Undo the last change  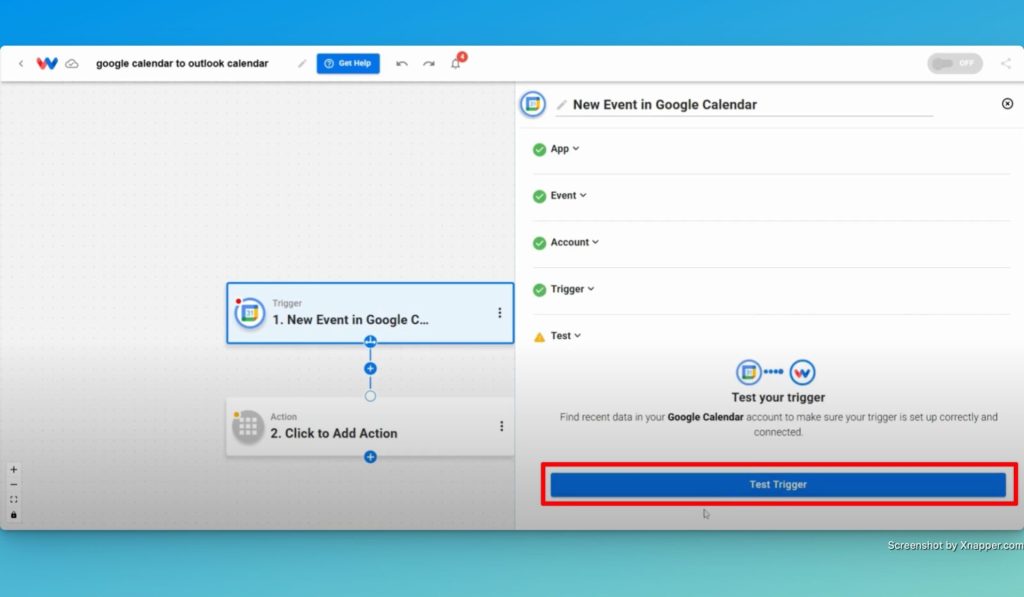(x=402, y=63)
